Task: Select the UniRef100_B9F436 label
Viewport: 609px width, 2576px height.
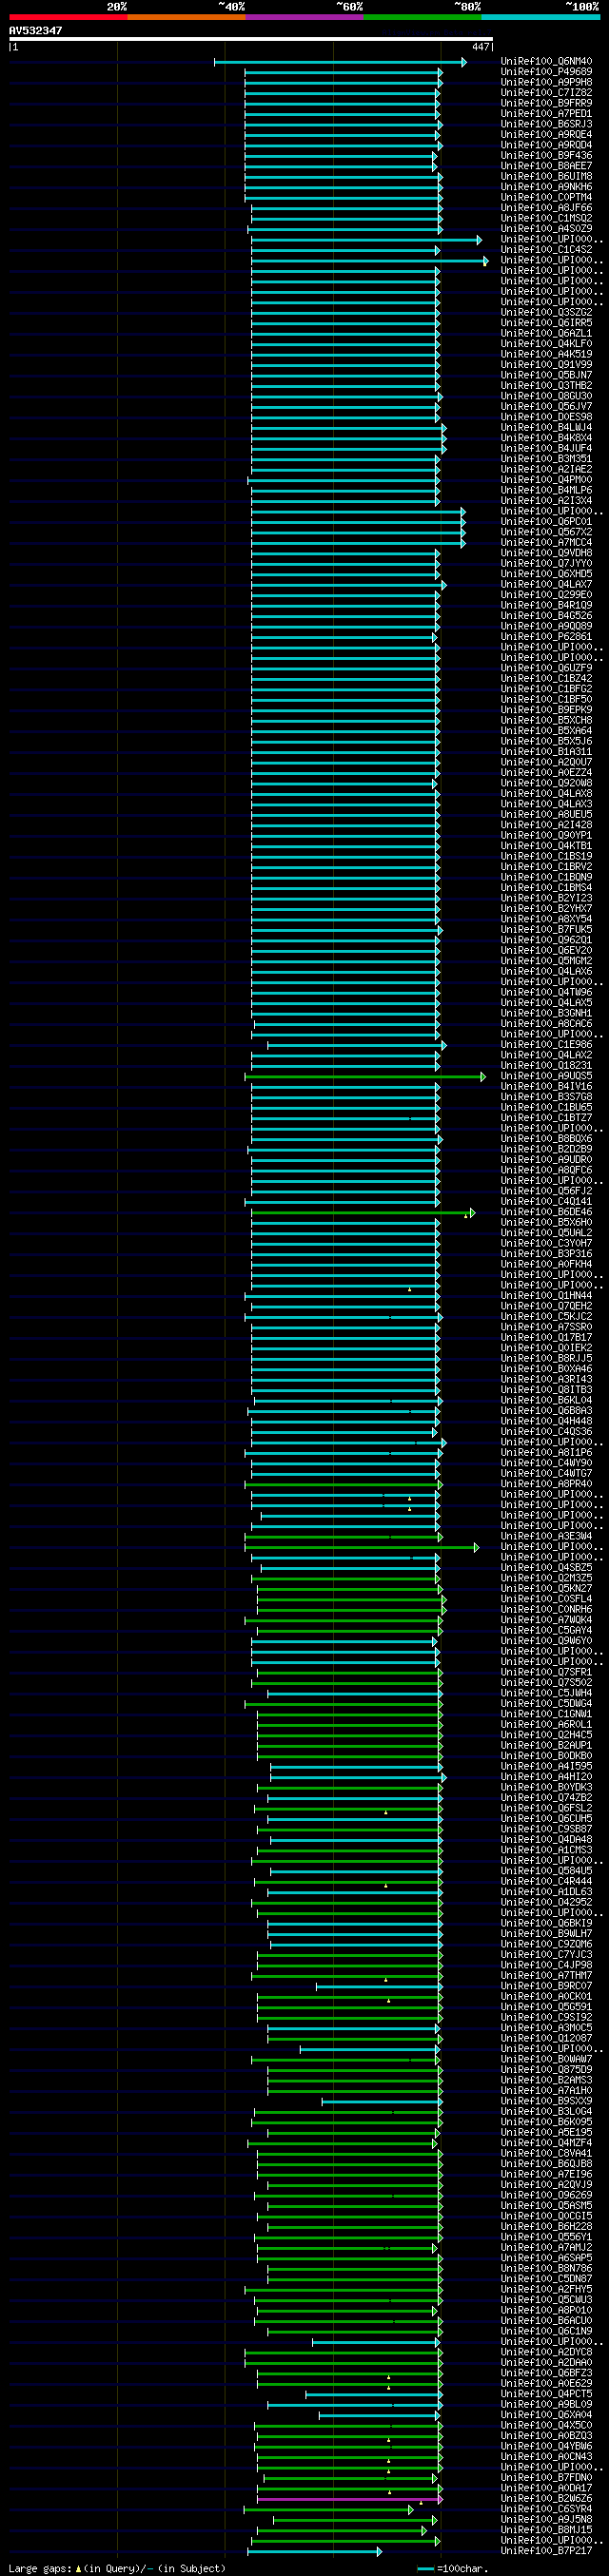Action: [x=546, y=156]
